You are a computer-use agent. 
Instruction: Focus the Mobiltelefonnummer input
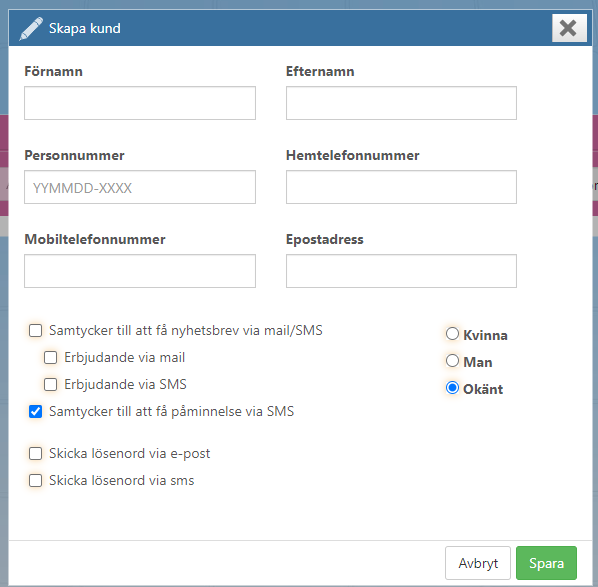point(140,271)
